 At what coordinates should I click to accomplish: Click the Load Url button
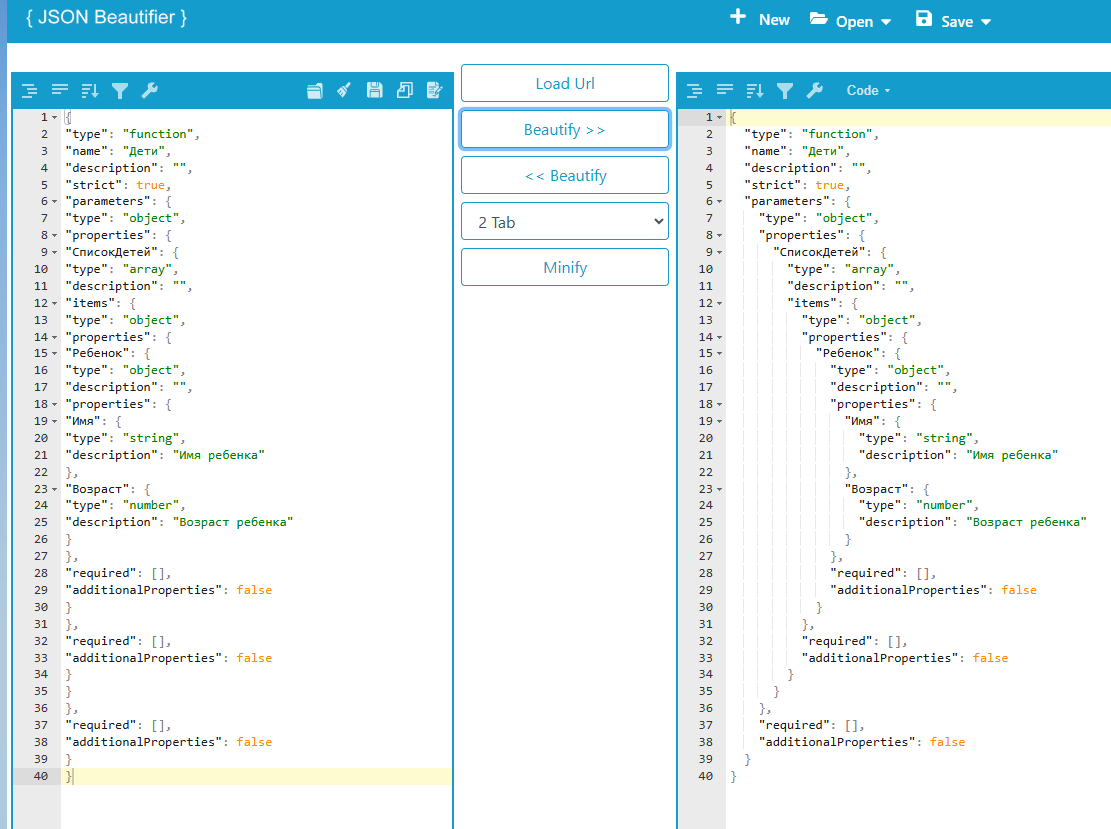565,84
